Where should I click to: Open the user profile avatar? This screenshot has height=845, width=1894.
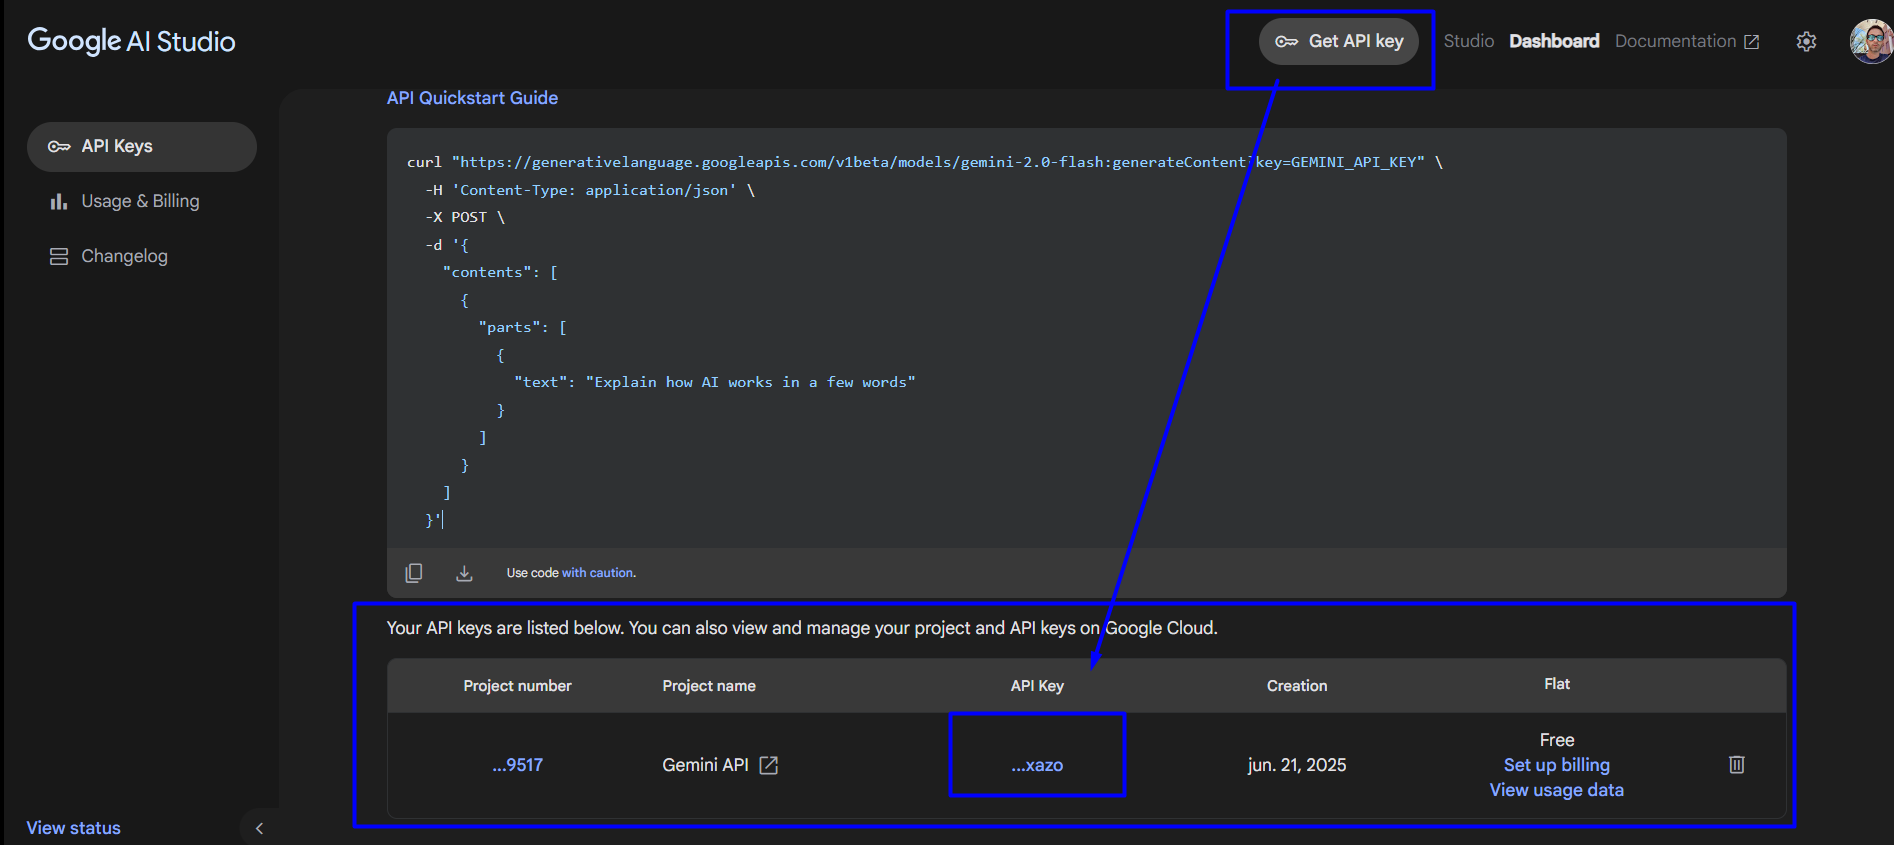point(1871,41)
